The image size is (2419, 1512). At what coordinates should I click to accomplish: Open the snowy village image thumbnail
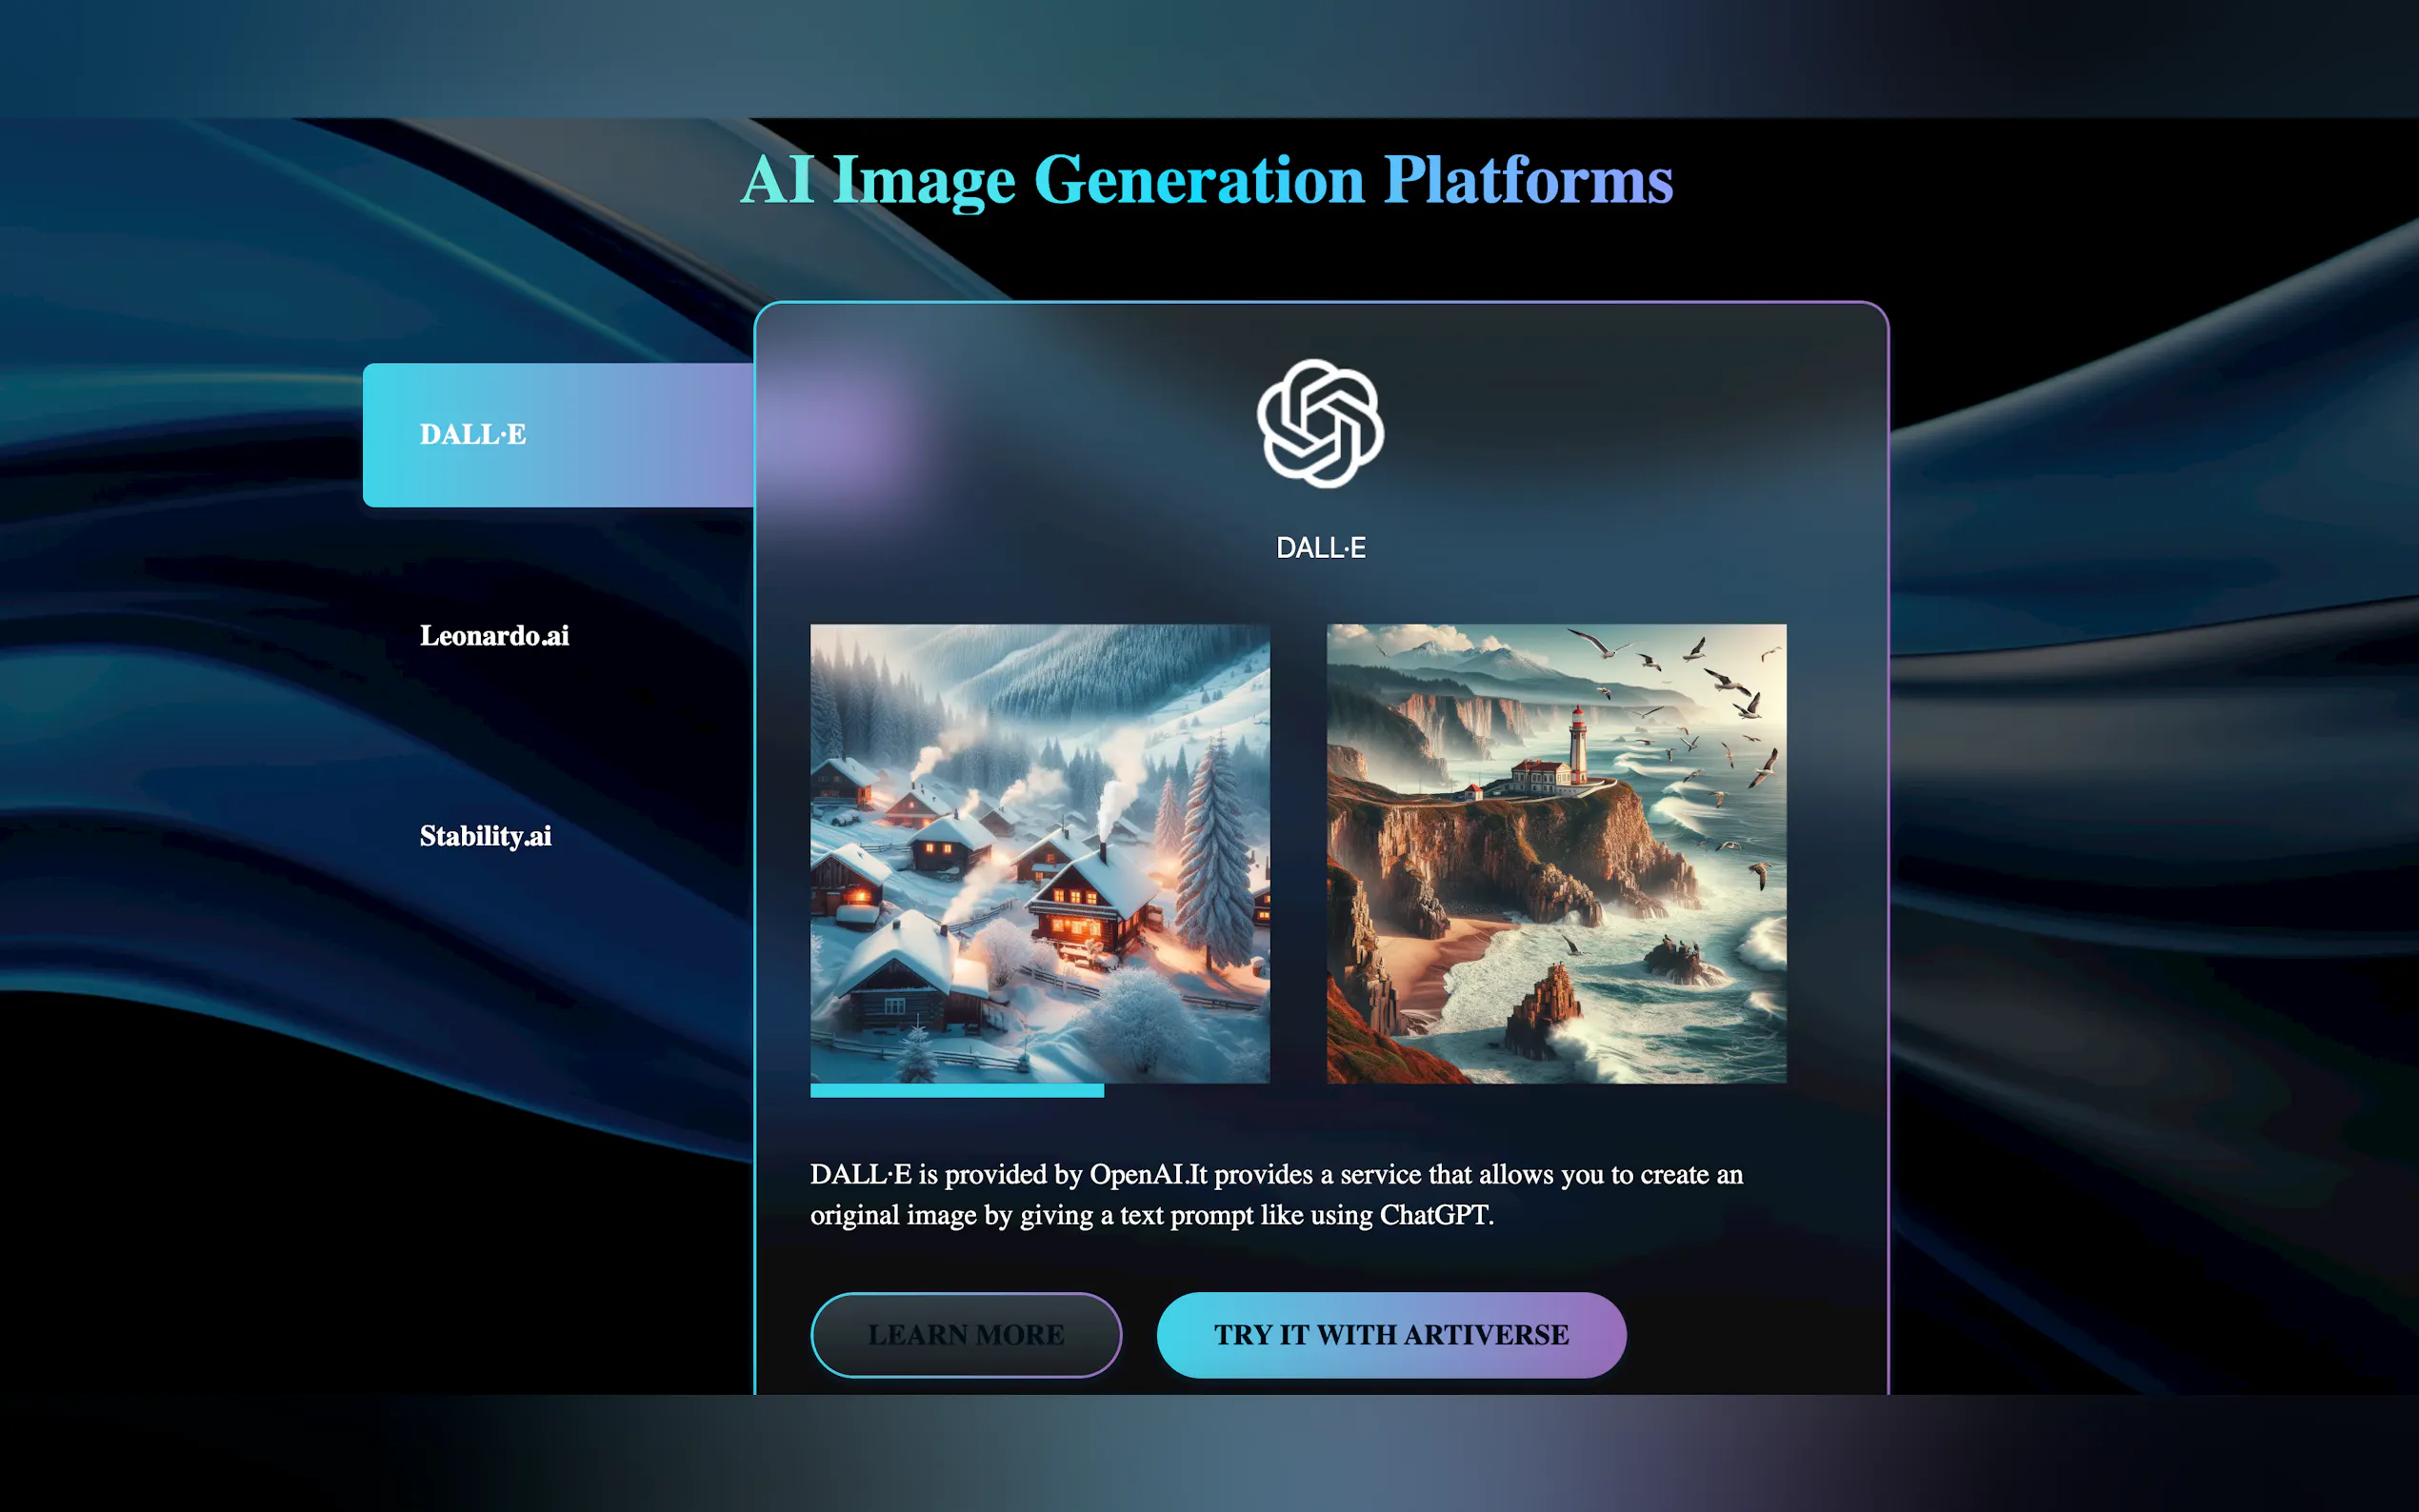point(1039,853)
